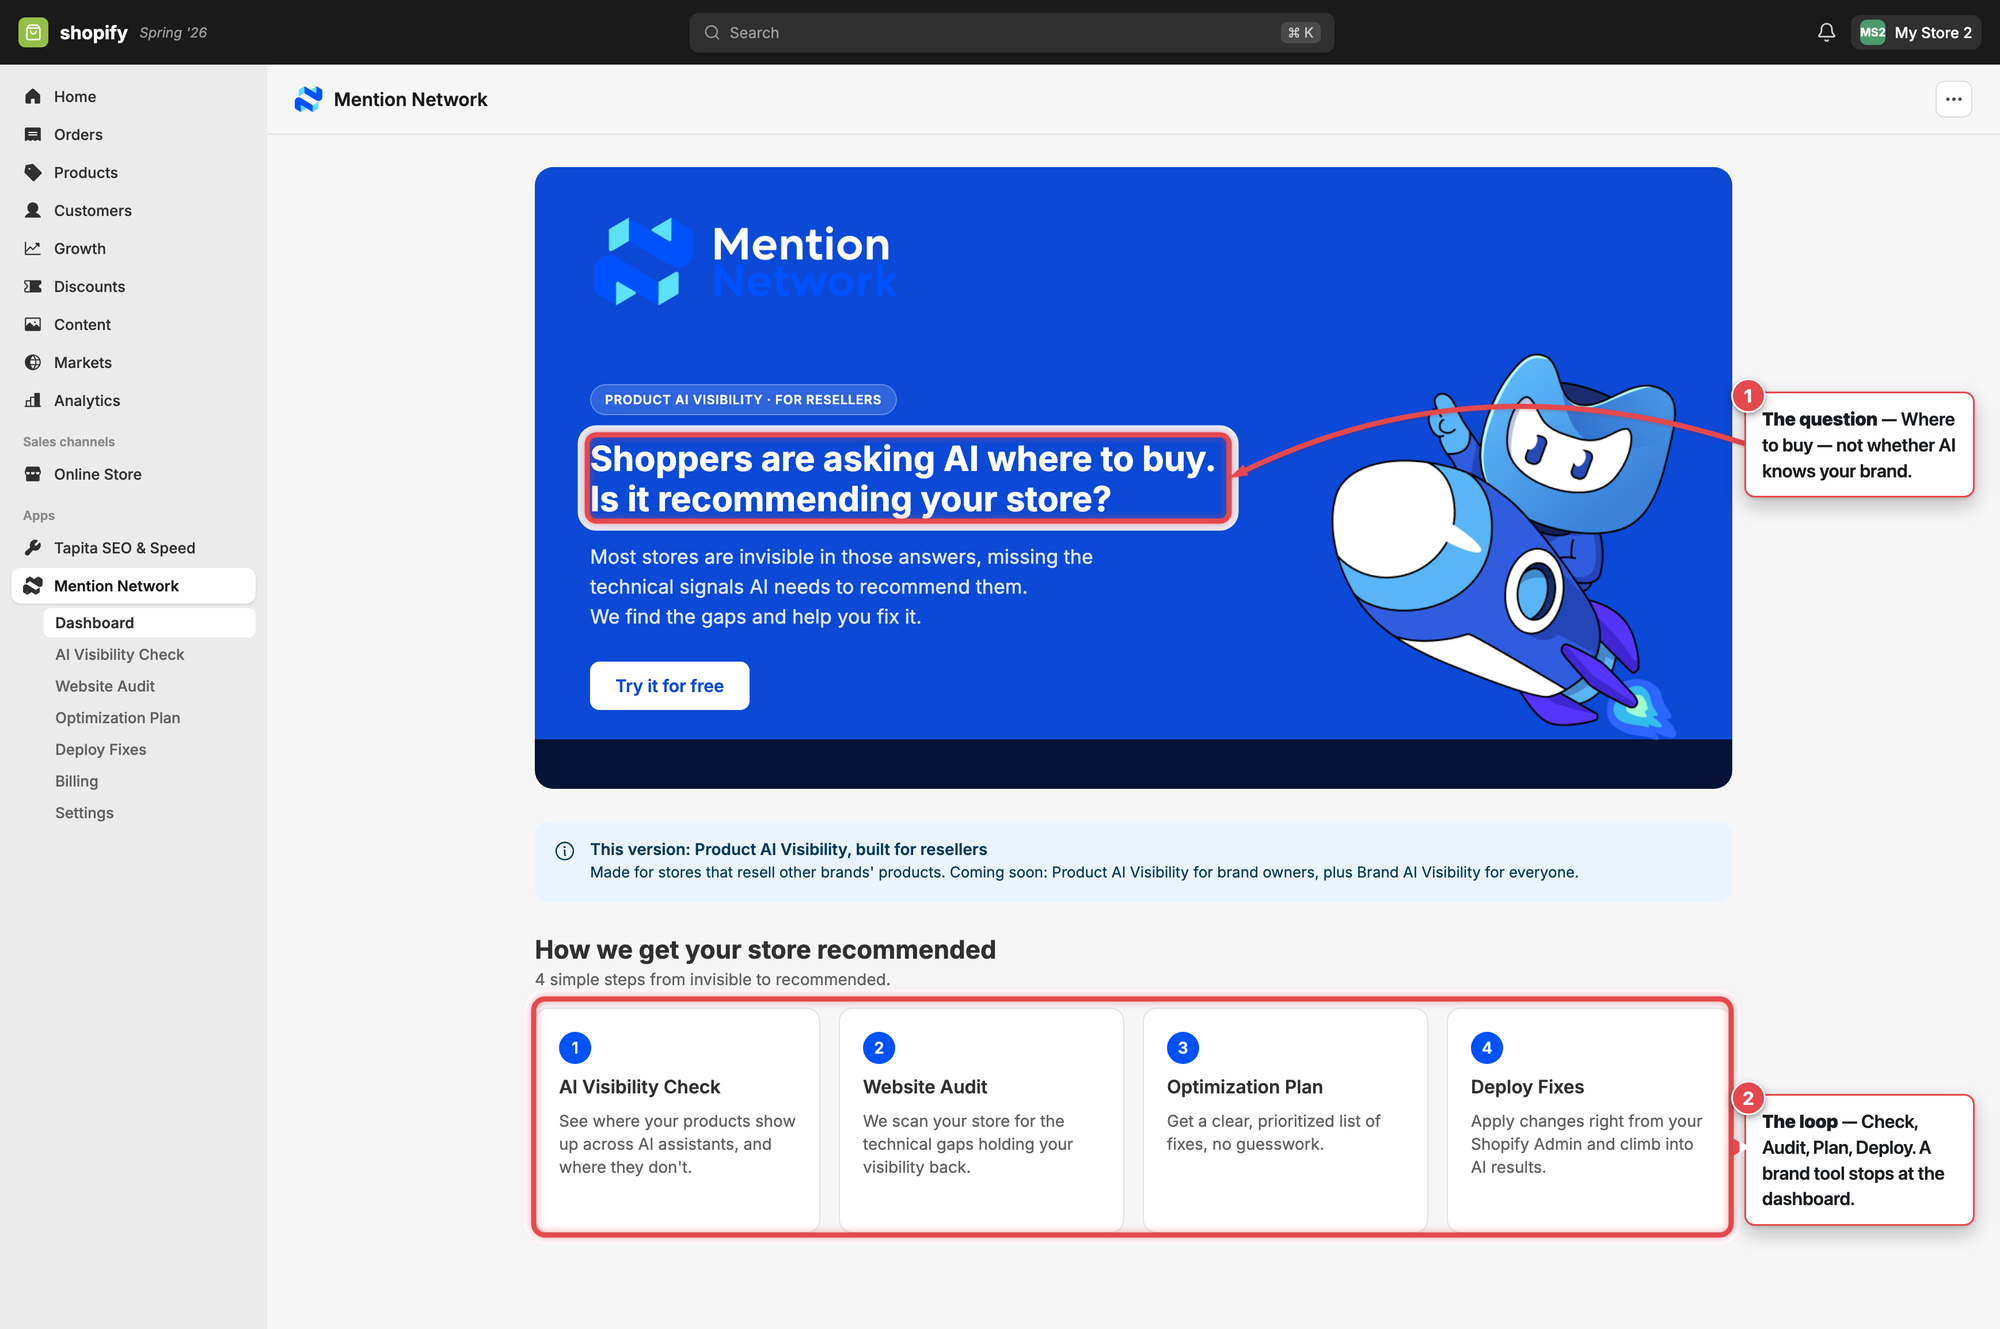The height and width of the screenshot is (1329, 2000).
Task: Open Deploy Fixes submenu item
Action: coord(150,749)
